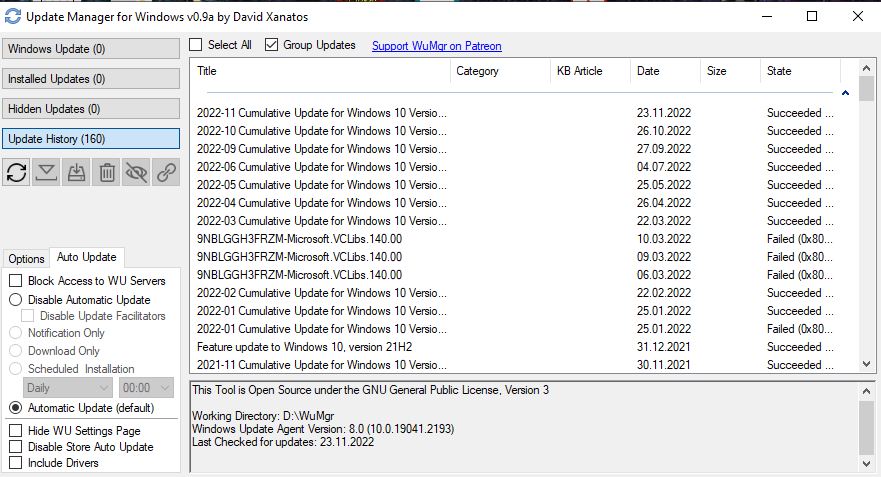This screenshot has width=881, height=477.
Task: Select VCLibs row dated 06.03.2022
Action: [515, 275]
